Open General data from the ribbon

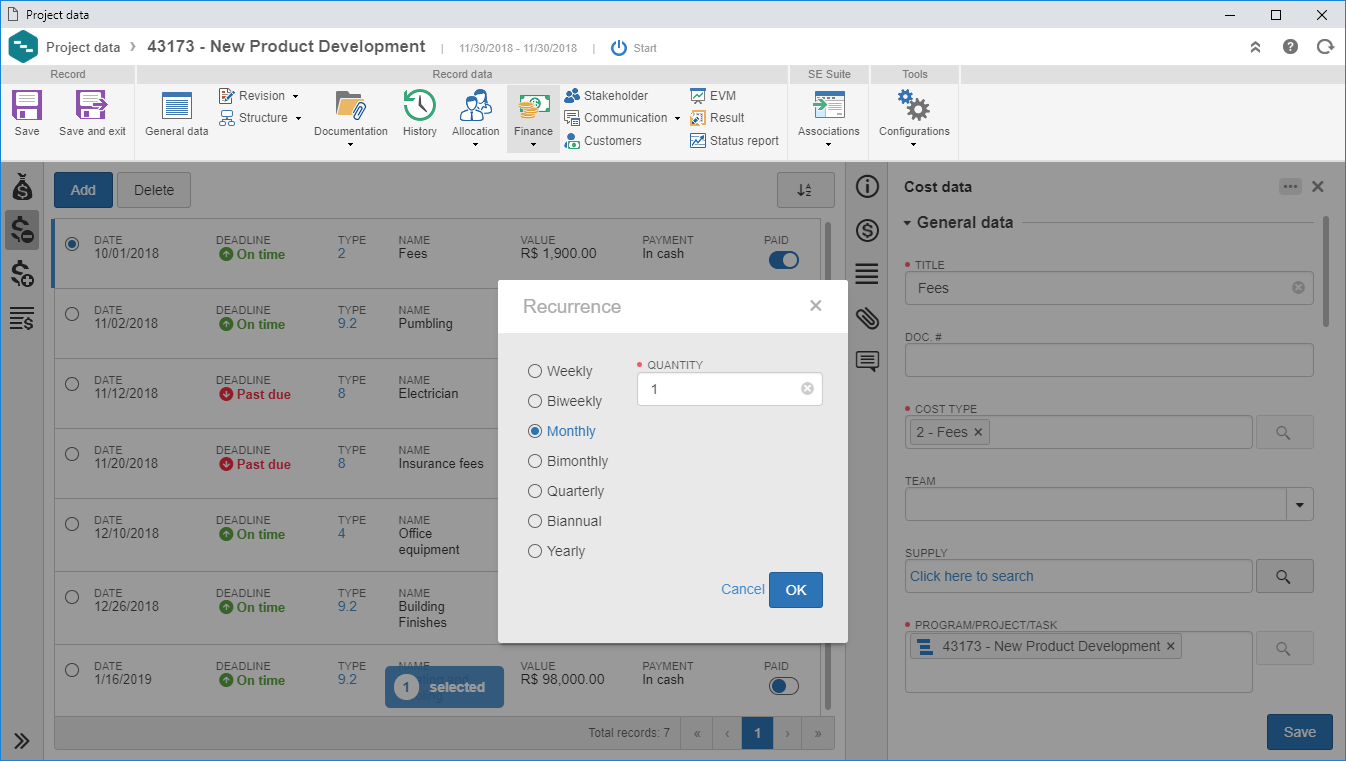point(176,105)
